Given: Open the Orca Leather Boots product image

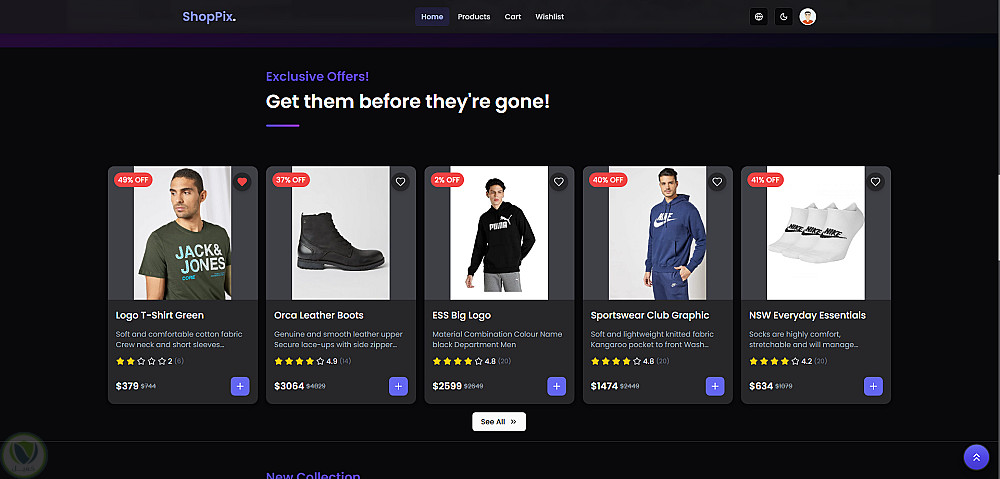Looking at the screenshot, I should click(x=341, y=233).
